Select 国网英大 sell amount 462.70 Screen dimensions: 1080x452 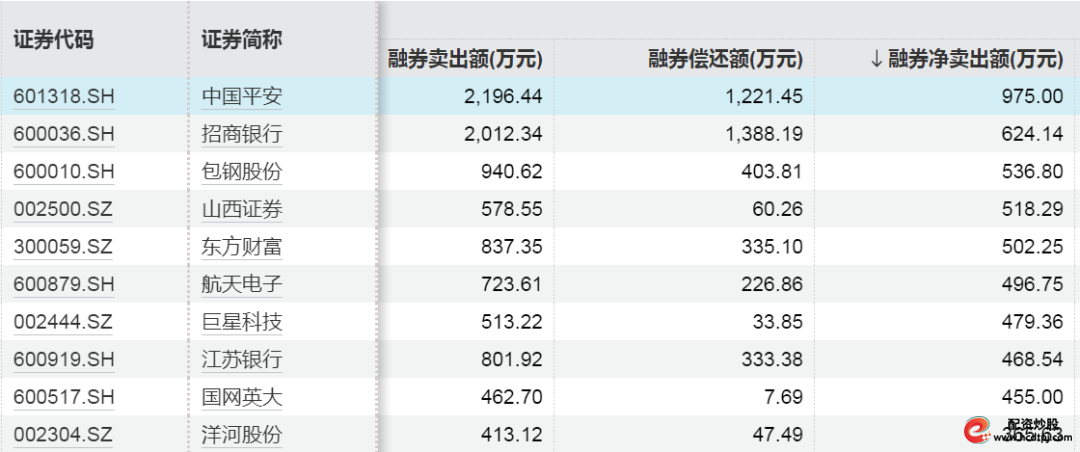click(x=512, y=397)
